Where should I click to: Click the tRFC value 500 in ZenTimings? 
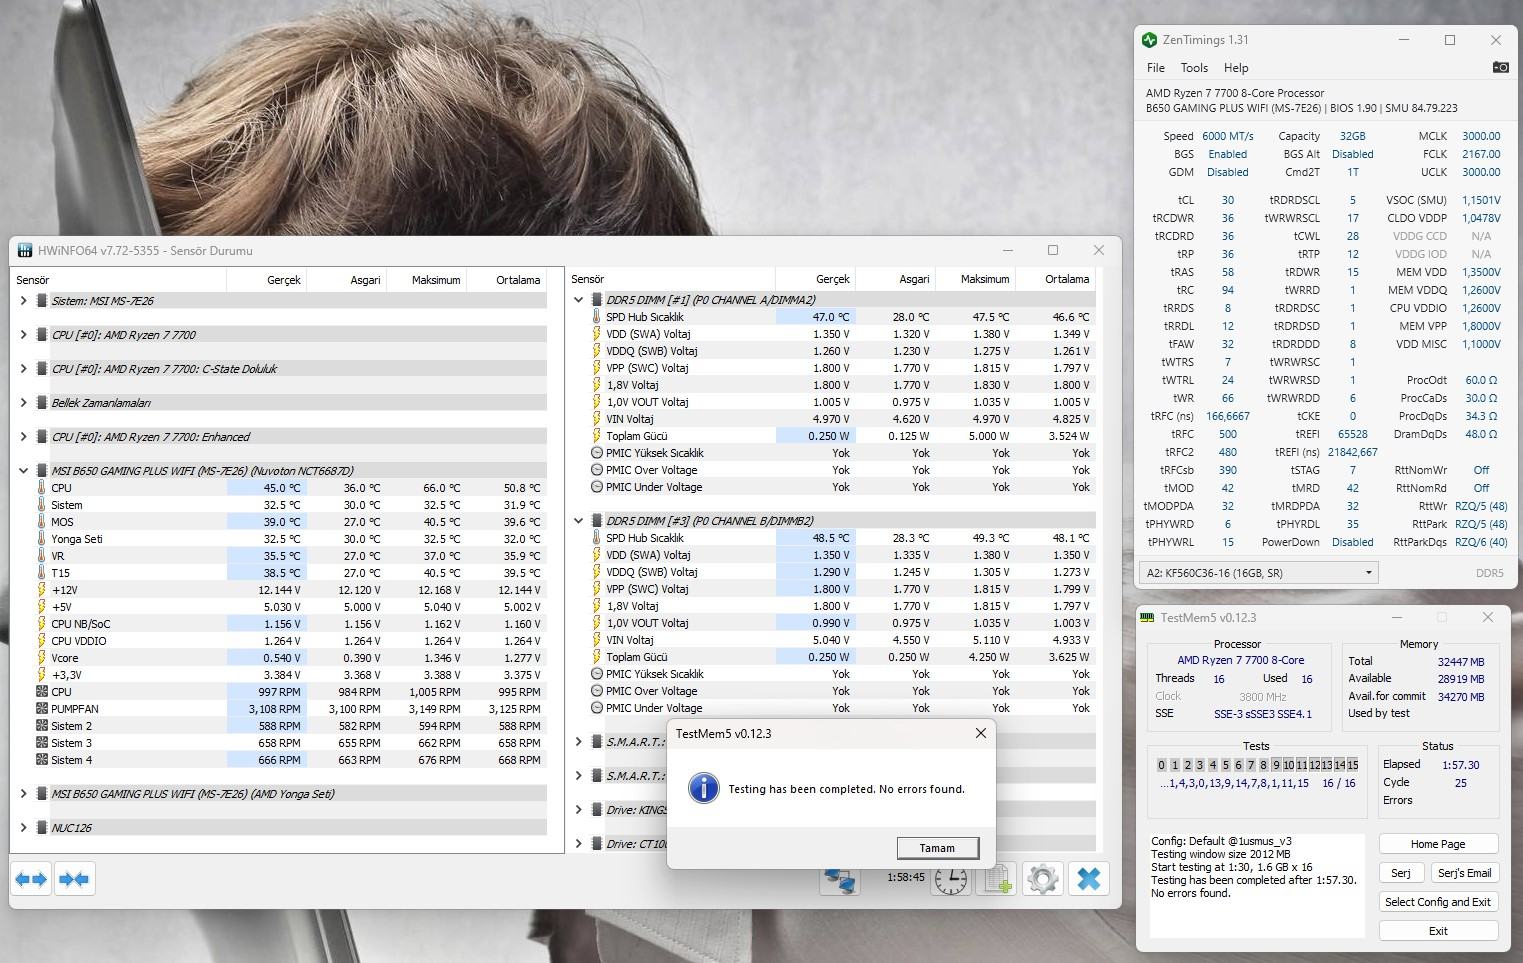point(1228,434)
